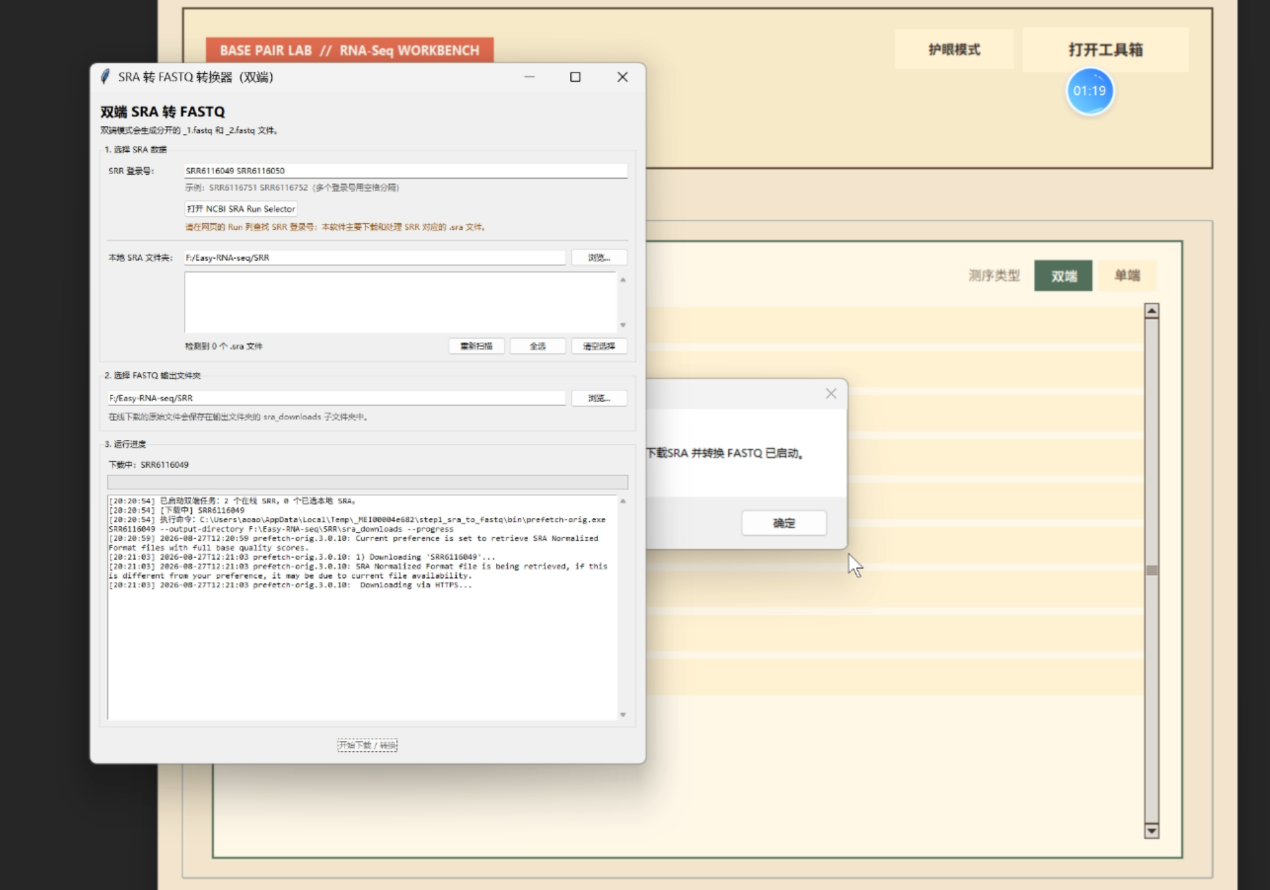Image resolution: width=1270 pixels, height=890 pixels.
Task: Click the 01:19 timer badge
Action: point(1089,91)
